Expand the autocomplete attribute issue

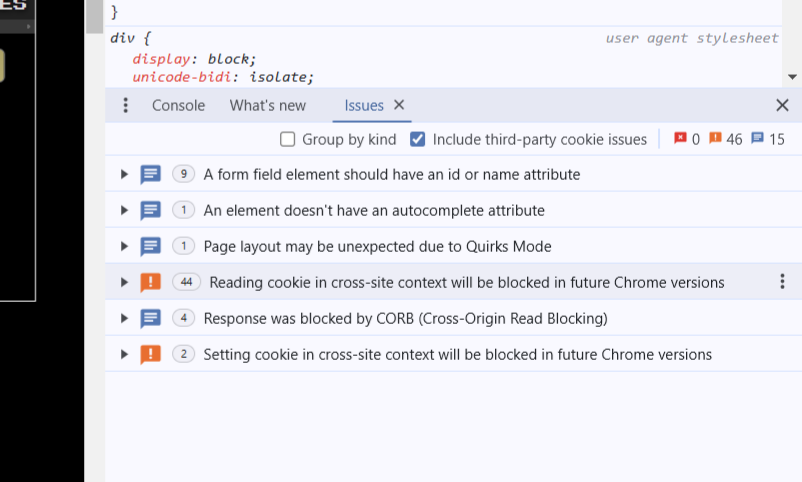(124, 210)
